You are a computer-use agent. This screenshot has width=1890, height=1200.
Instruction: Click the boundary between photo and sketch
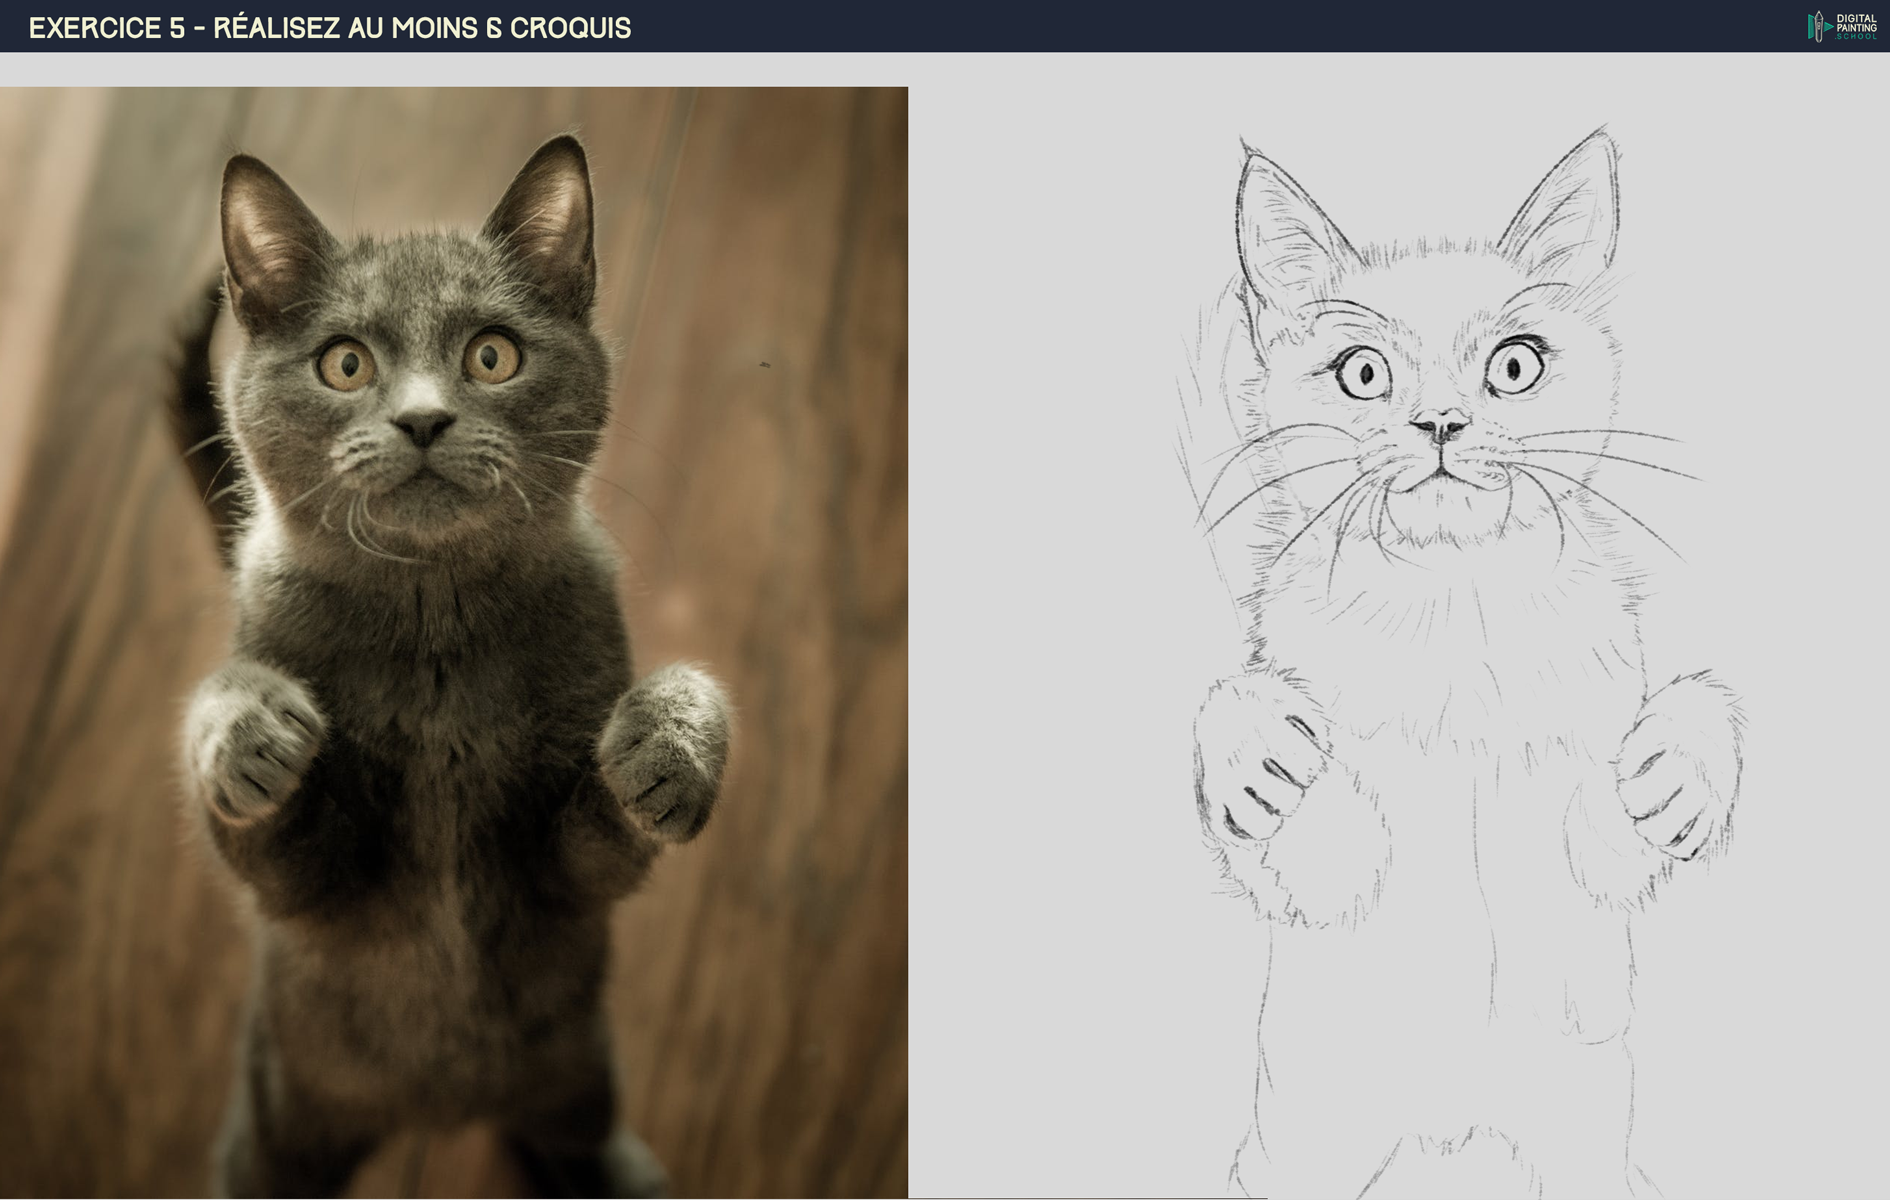coord(908,600)
